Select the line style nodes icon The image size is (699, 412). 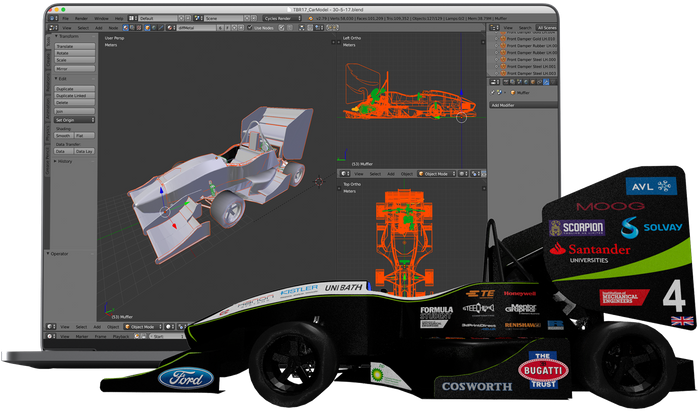(x=161, y=28)
